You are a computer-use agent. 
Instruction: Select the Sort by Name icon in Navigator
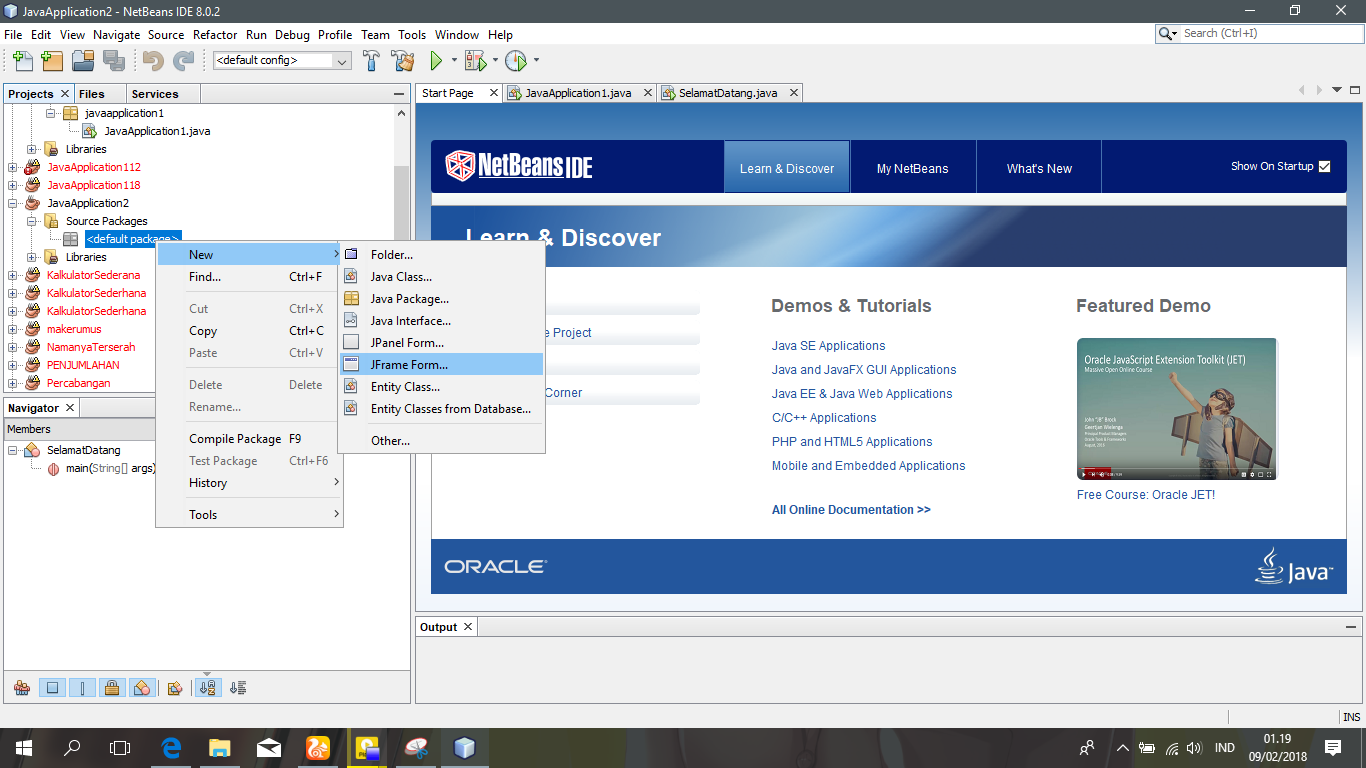(207, 688)
